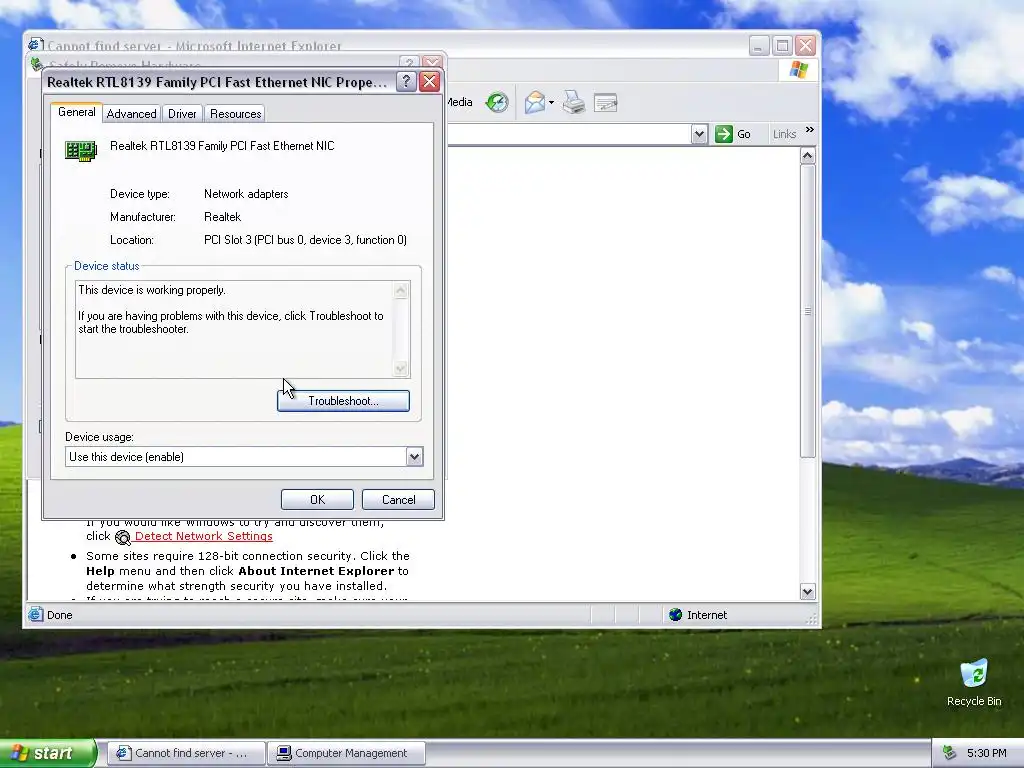Click the green Go arrow button
The width and height of the screenshot is (1024, 768).
[x=724, y=135]
